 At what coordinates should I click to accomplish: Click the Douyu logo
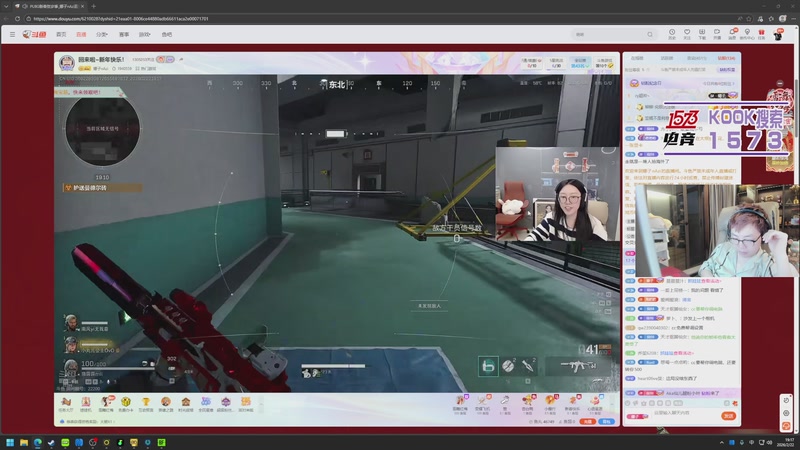coord(34,35)
